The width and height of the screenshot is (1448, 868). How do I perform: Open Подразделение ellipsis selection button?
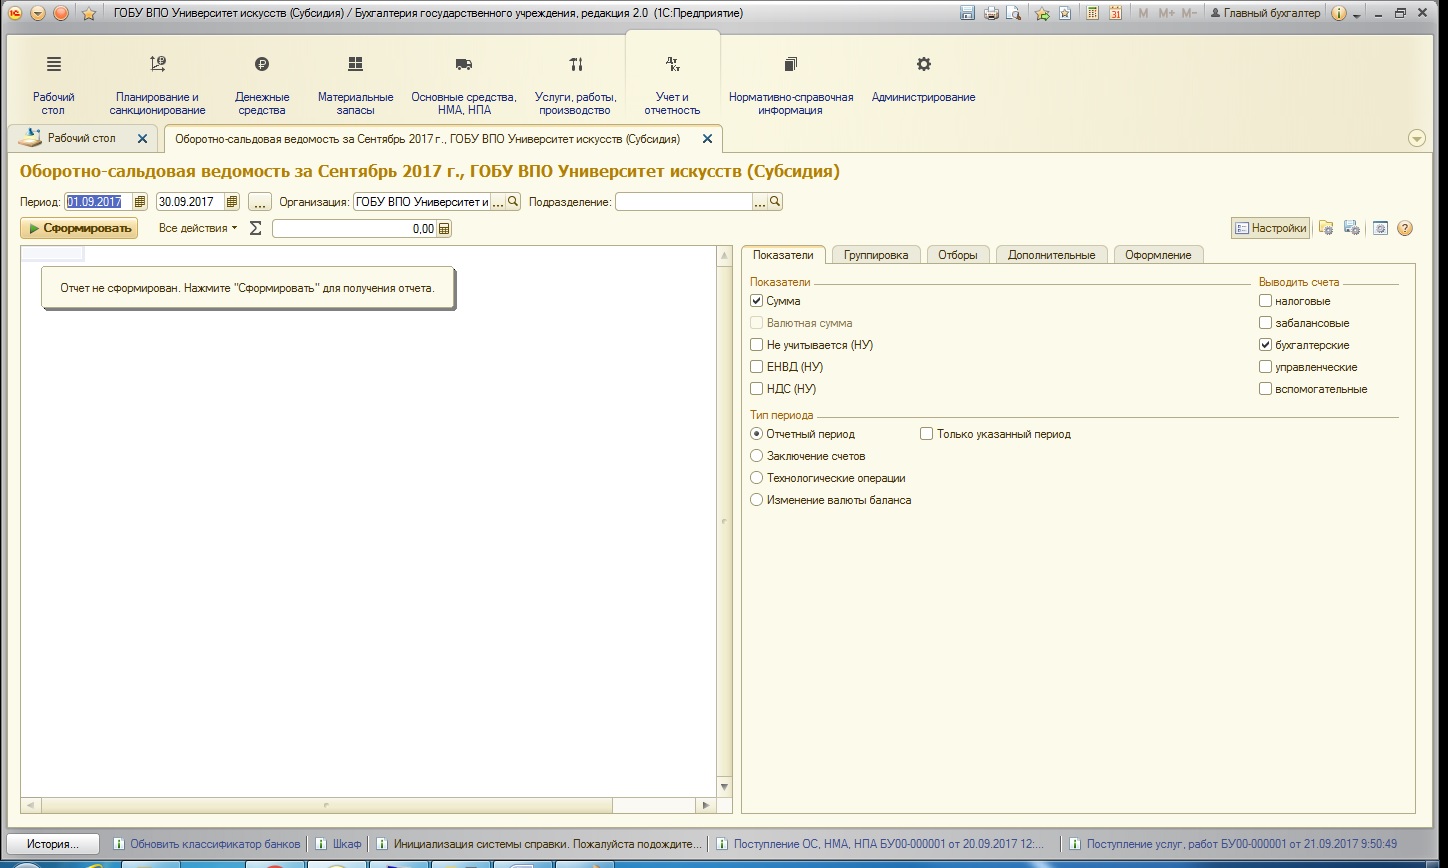pyautogui.click(x=761, y=201)
